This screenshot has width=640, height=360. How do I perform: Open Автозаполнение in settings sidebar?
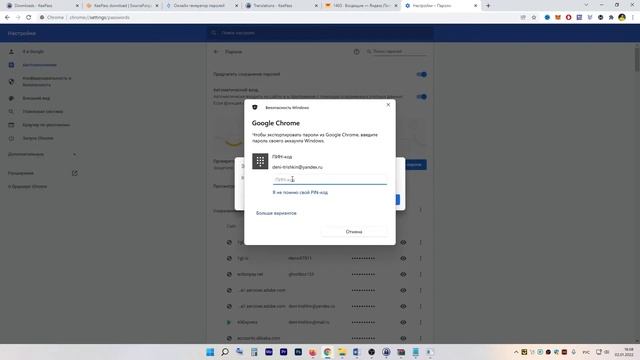point(39,65)
